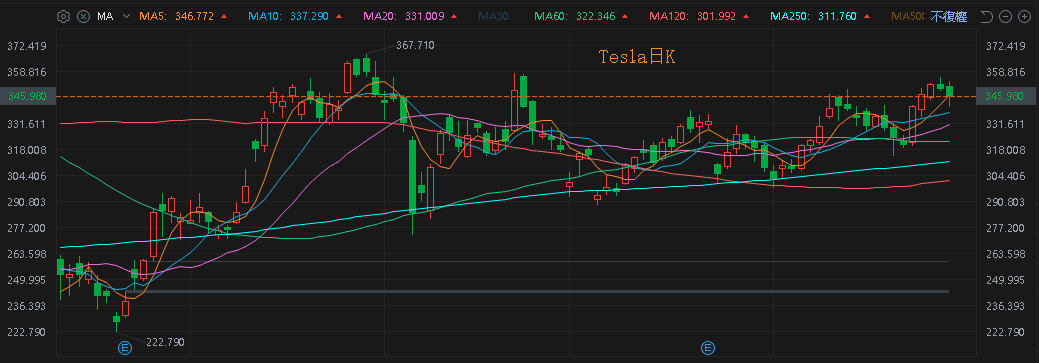Select the 222.790 low price annotation
The width and height of the screenshot is (1039, 363).
point(165,342)
